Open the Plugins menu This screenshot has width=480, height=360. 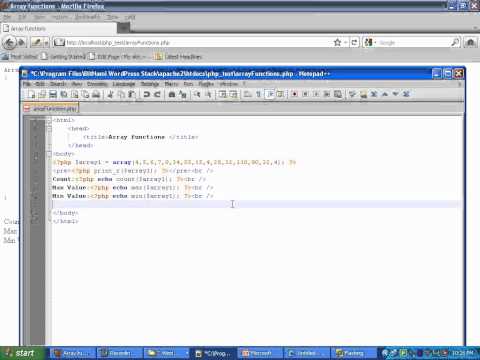click(x=206, y=84)
